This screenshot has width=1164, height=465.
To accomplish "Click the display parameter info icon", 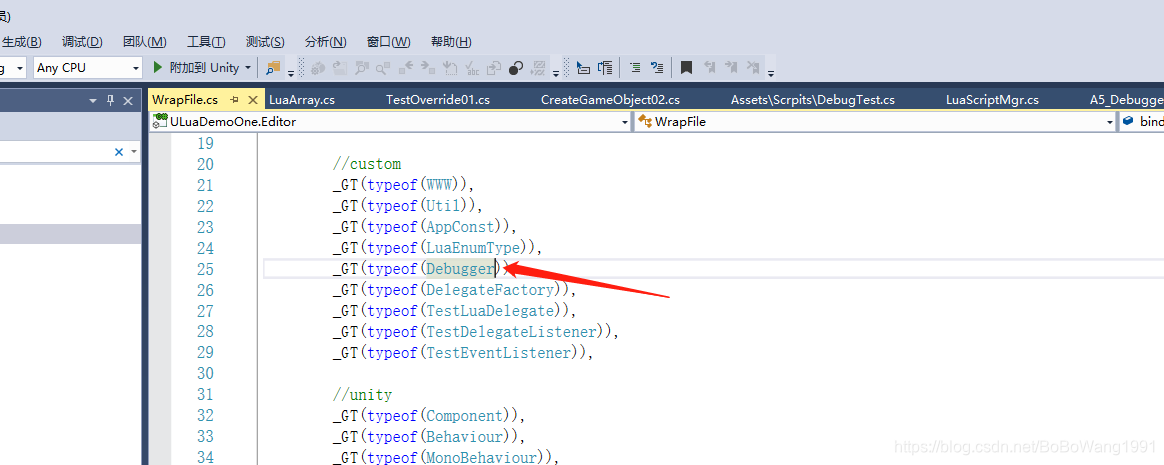I will (605, 68).
